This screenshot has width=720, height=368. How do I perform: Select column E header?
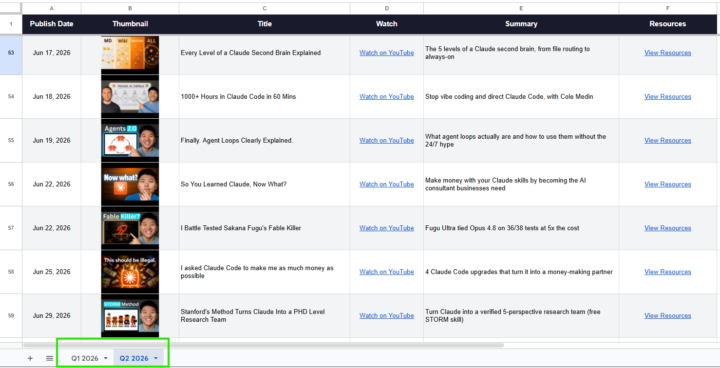(521, 8)
